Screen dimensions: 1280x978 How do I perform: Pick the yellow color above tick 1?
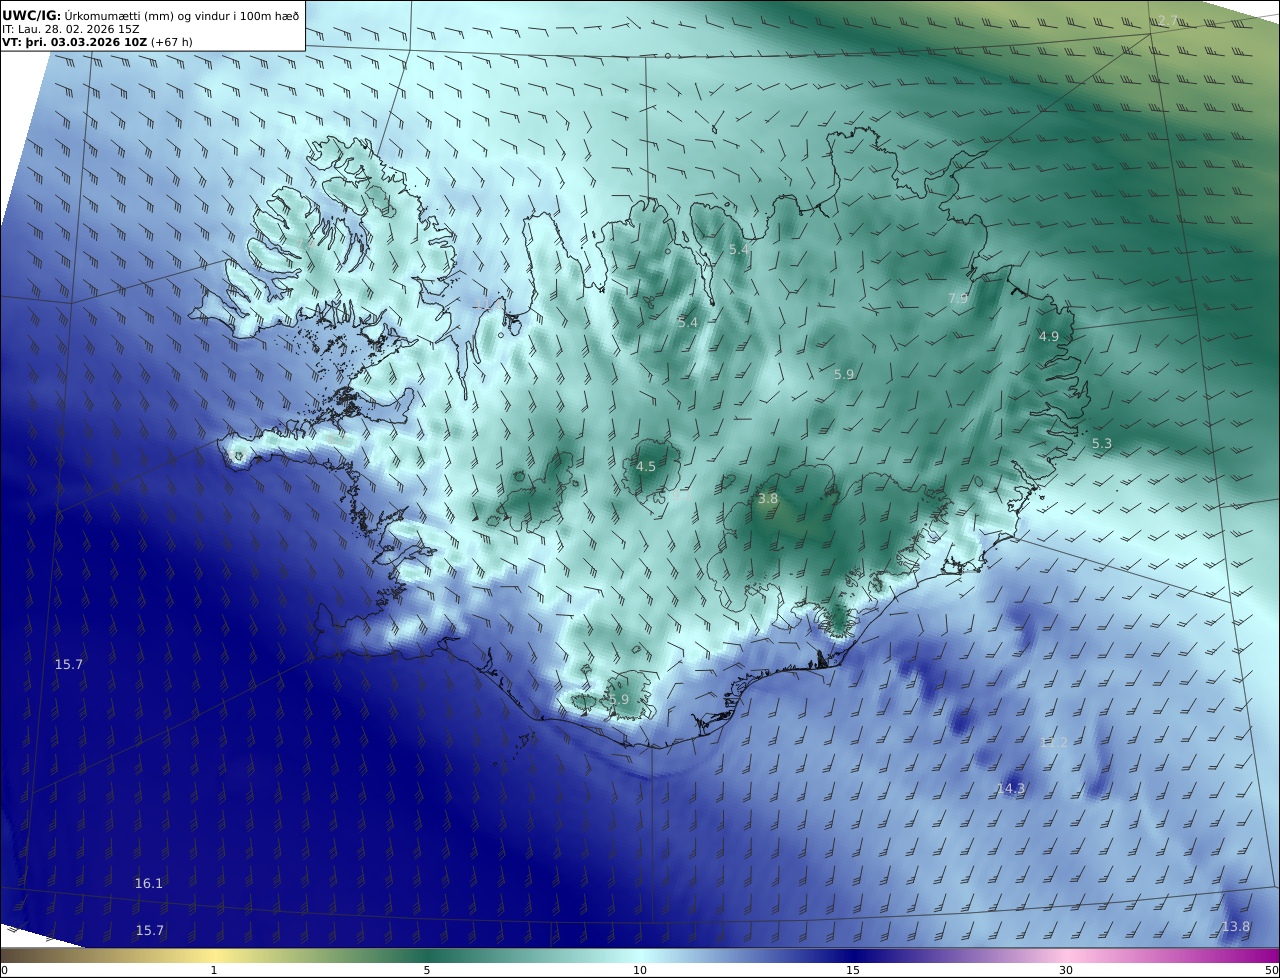coord(214,955)
